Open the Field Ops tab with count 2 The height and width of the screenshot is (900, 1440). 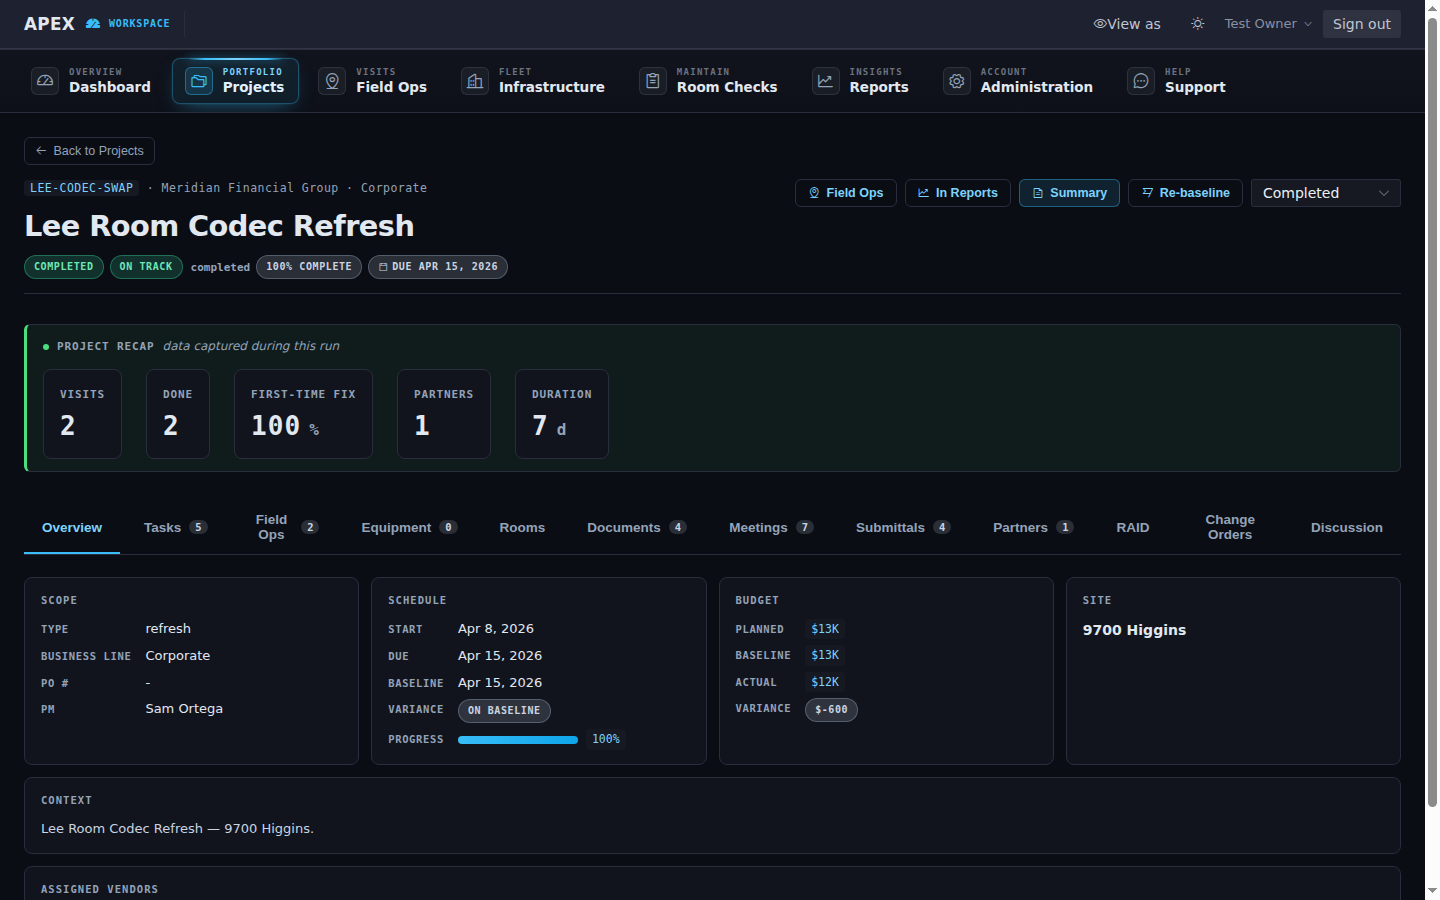pyautogui.click(x=287, y=528)
